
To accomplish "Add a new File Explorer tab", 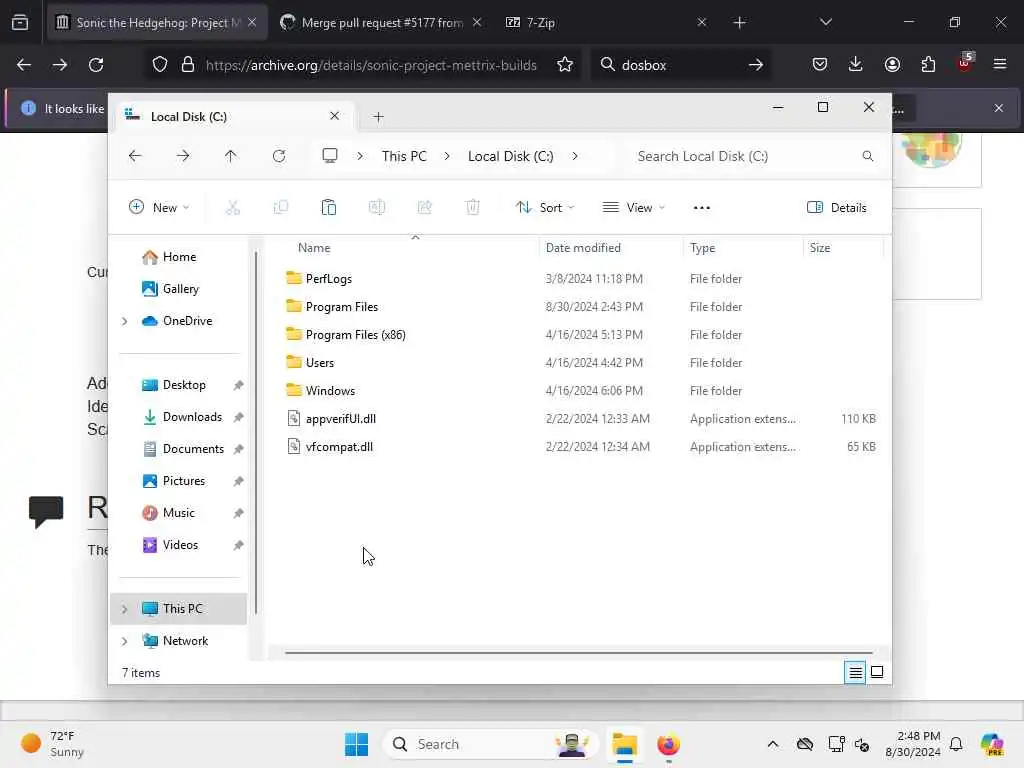I will 378,117.
